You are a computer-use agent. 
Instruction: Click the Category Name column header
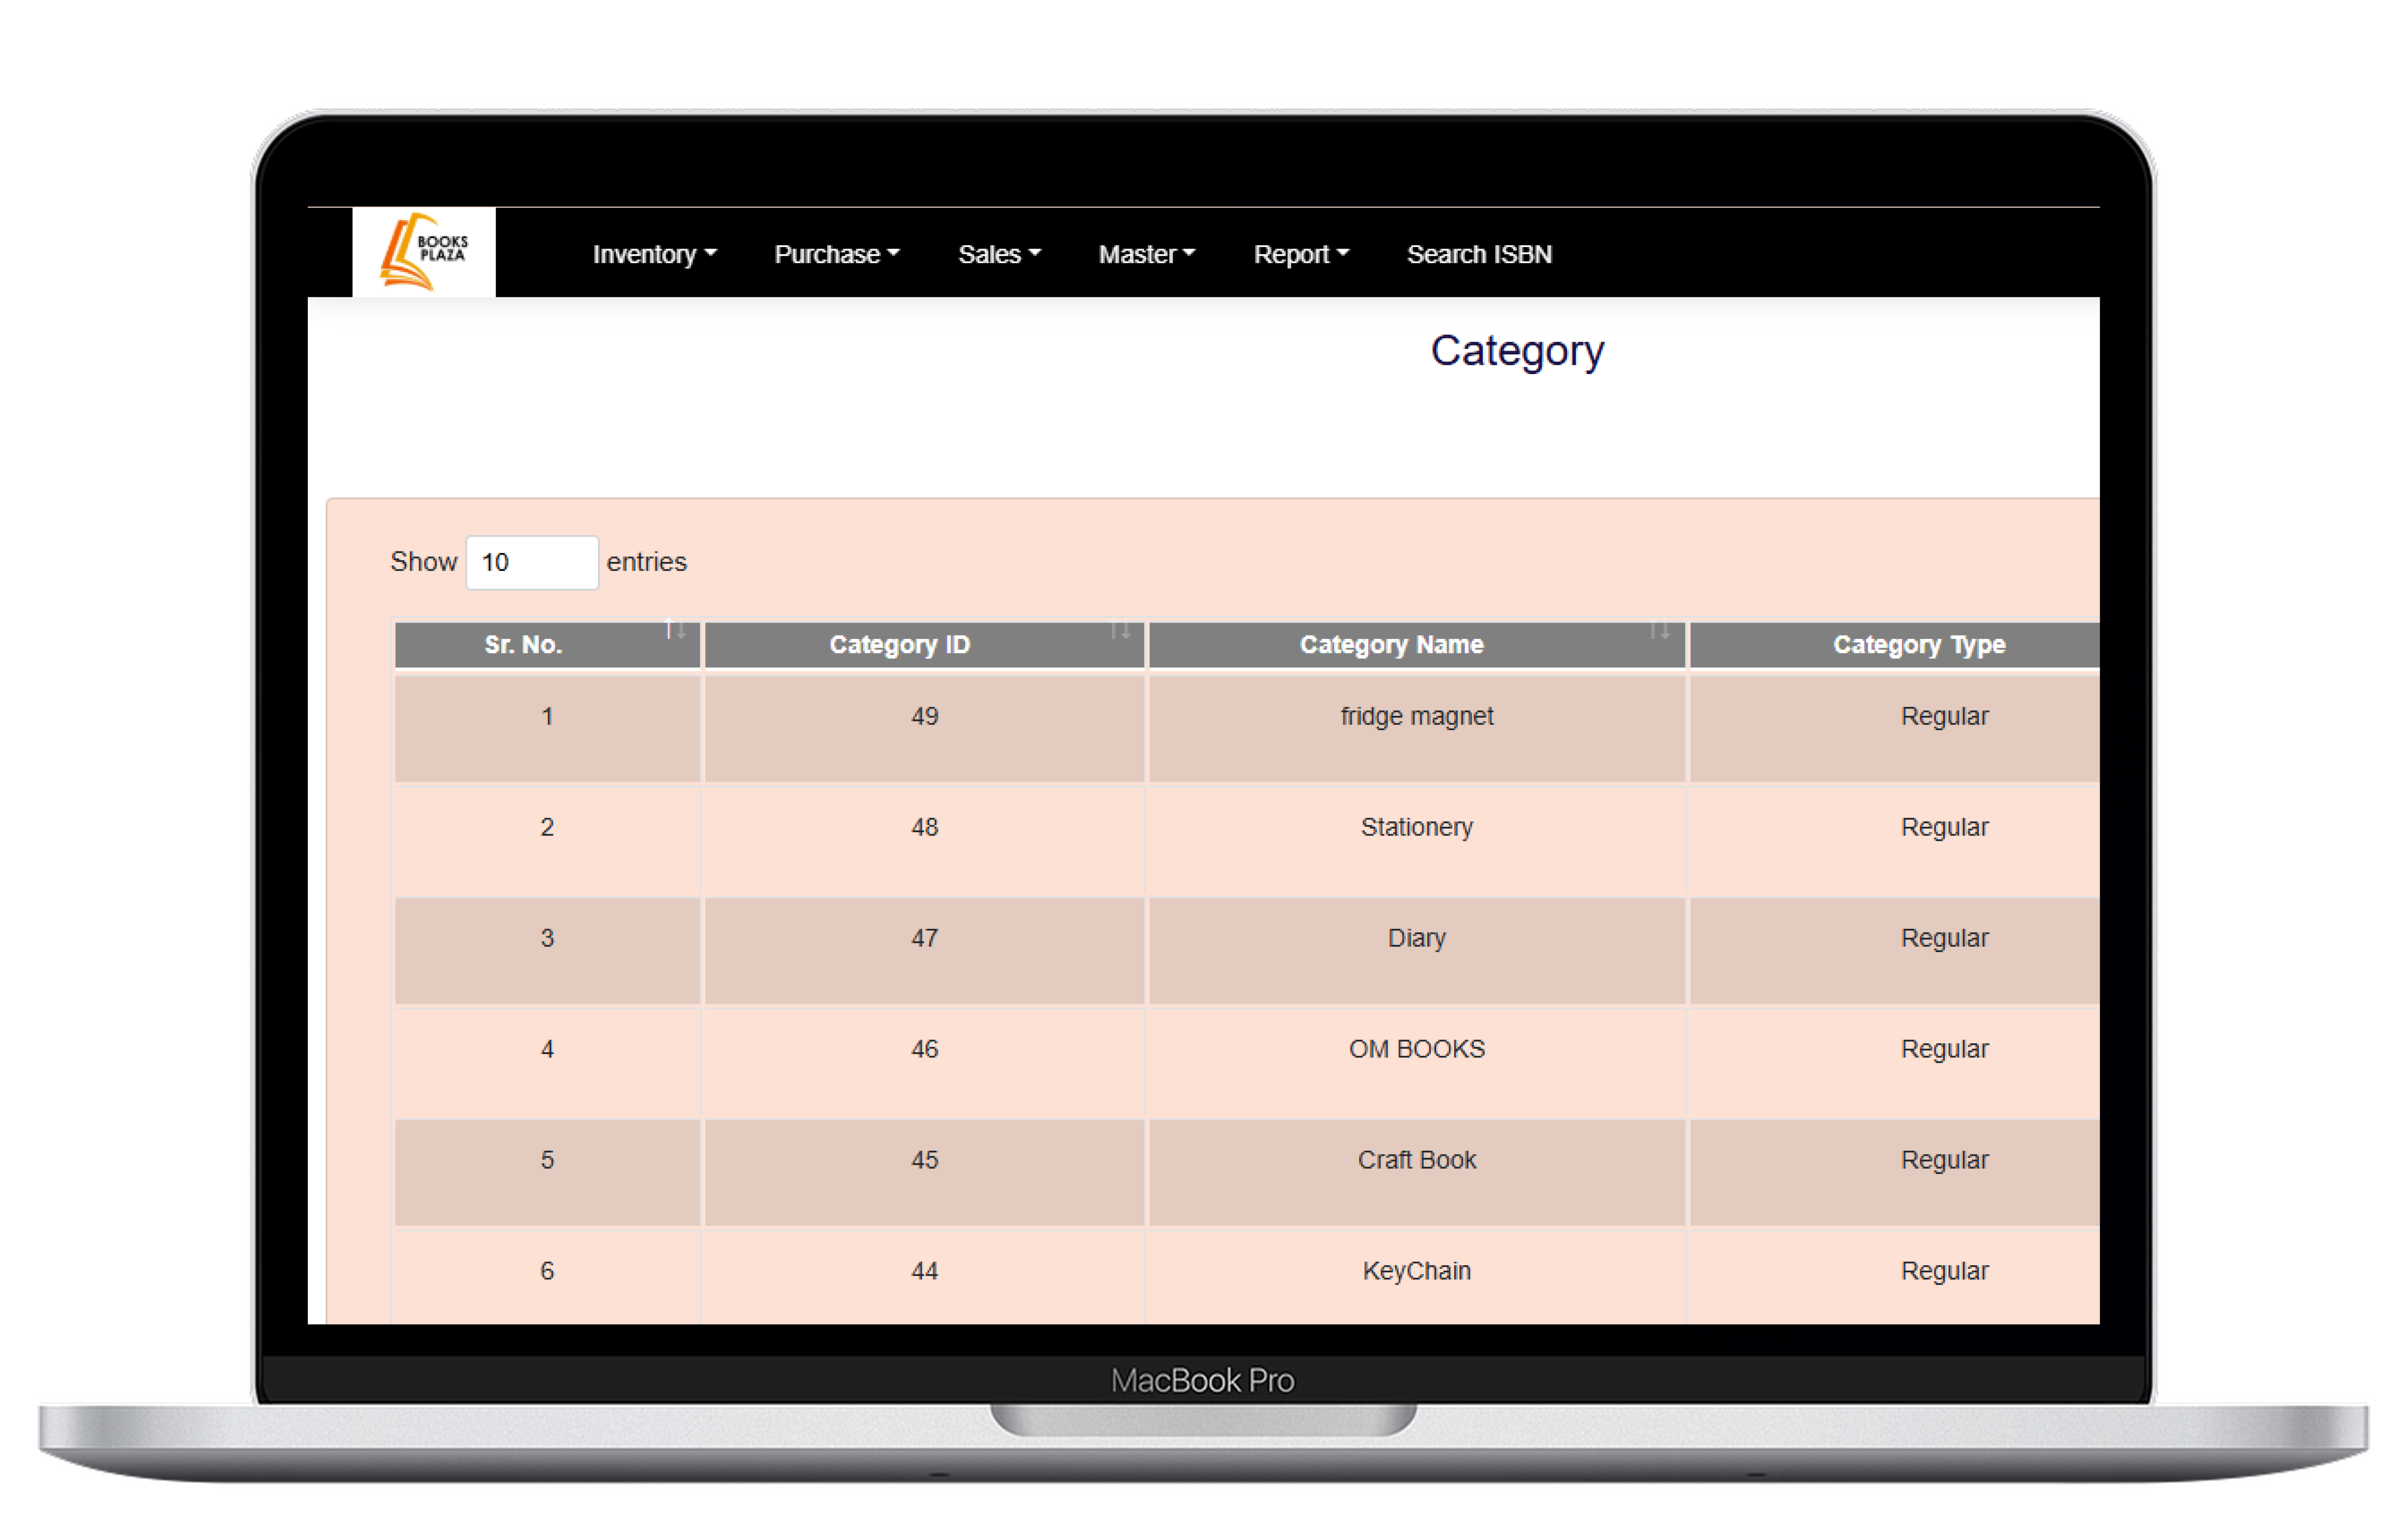pyautogui.click(x=1417, y=645)
